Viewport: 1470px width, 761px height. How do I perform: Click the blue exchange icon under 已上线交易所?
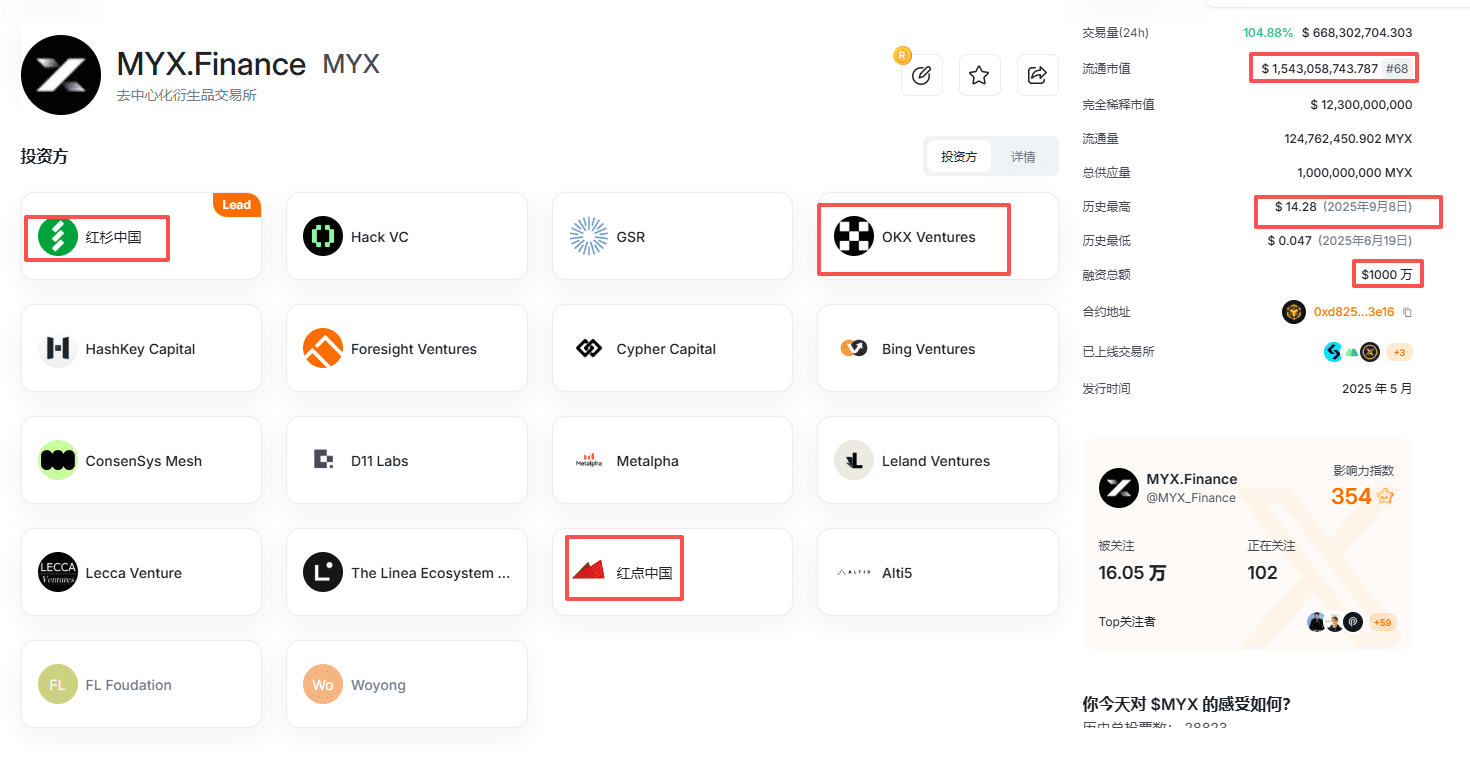pos(1333,352)
